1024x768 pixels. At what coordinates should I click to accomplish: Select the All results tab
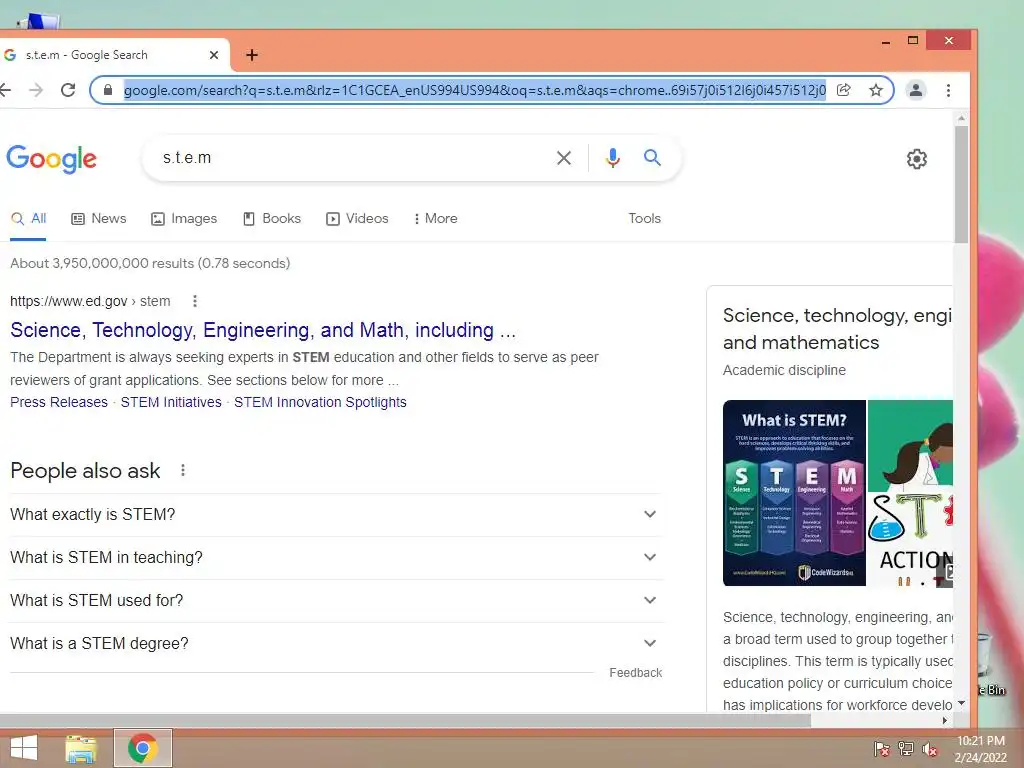(x=29, y=219)
